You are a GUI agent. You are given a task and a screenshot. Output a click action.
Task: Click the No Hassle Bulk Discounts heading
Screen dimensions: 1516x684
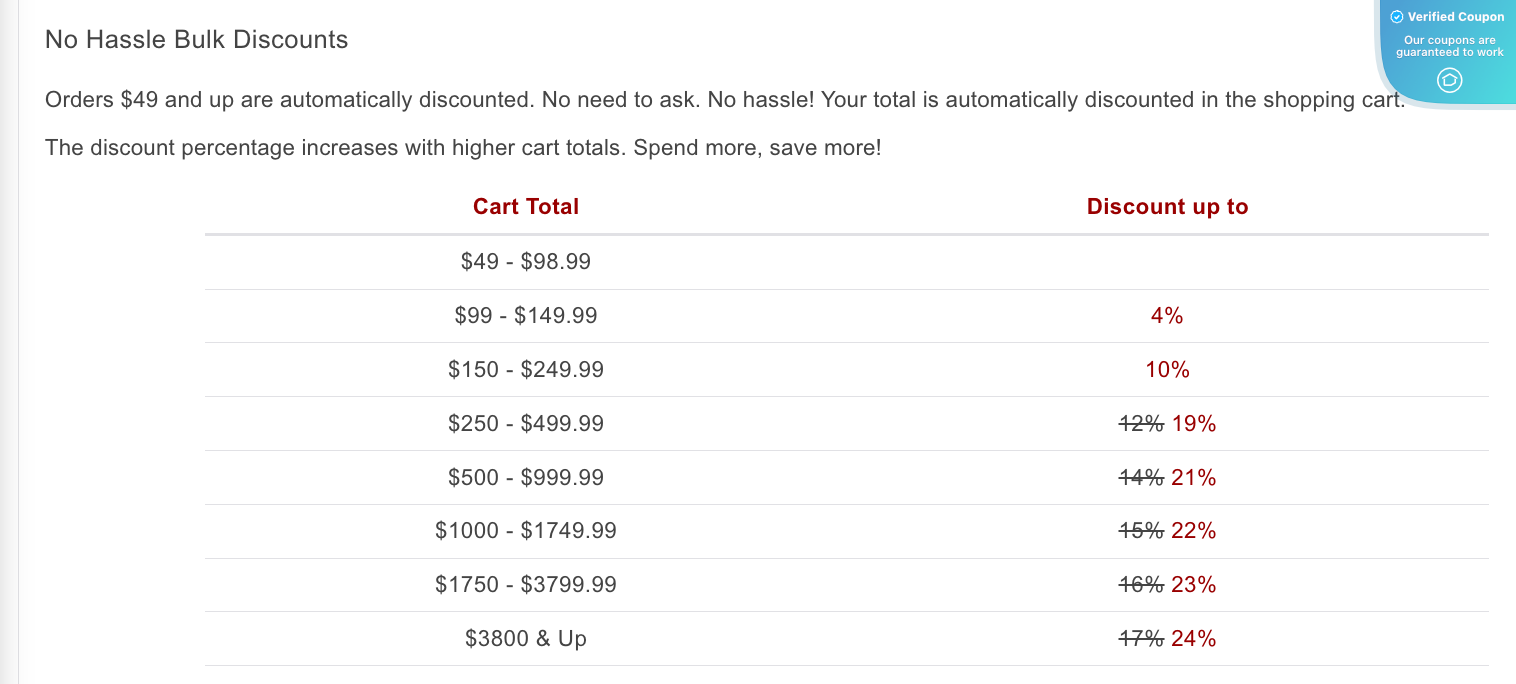(196, 39)
